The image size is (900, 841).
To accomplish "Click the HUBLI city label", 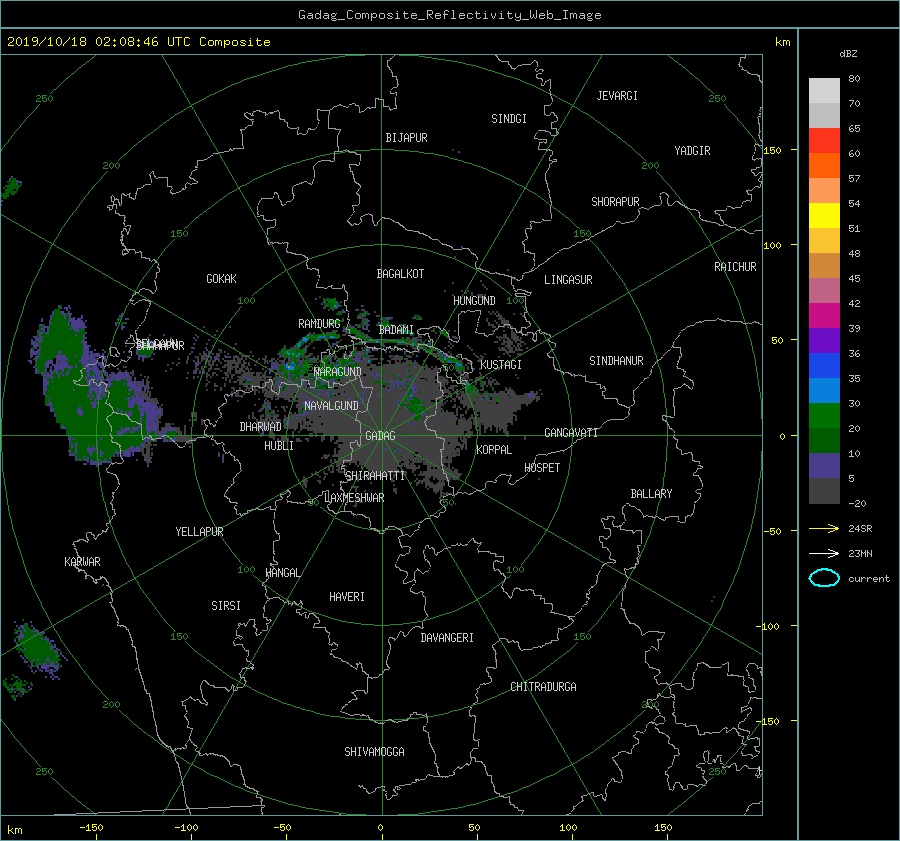I will pyautogui.click(x=279, y=445).
